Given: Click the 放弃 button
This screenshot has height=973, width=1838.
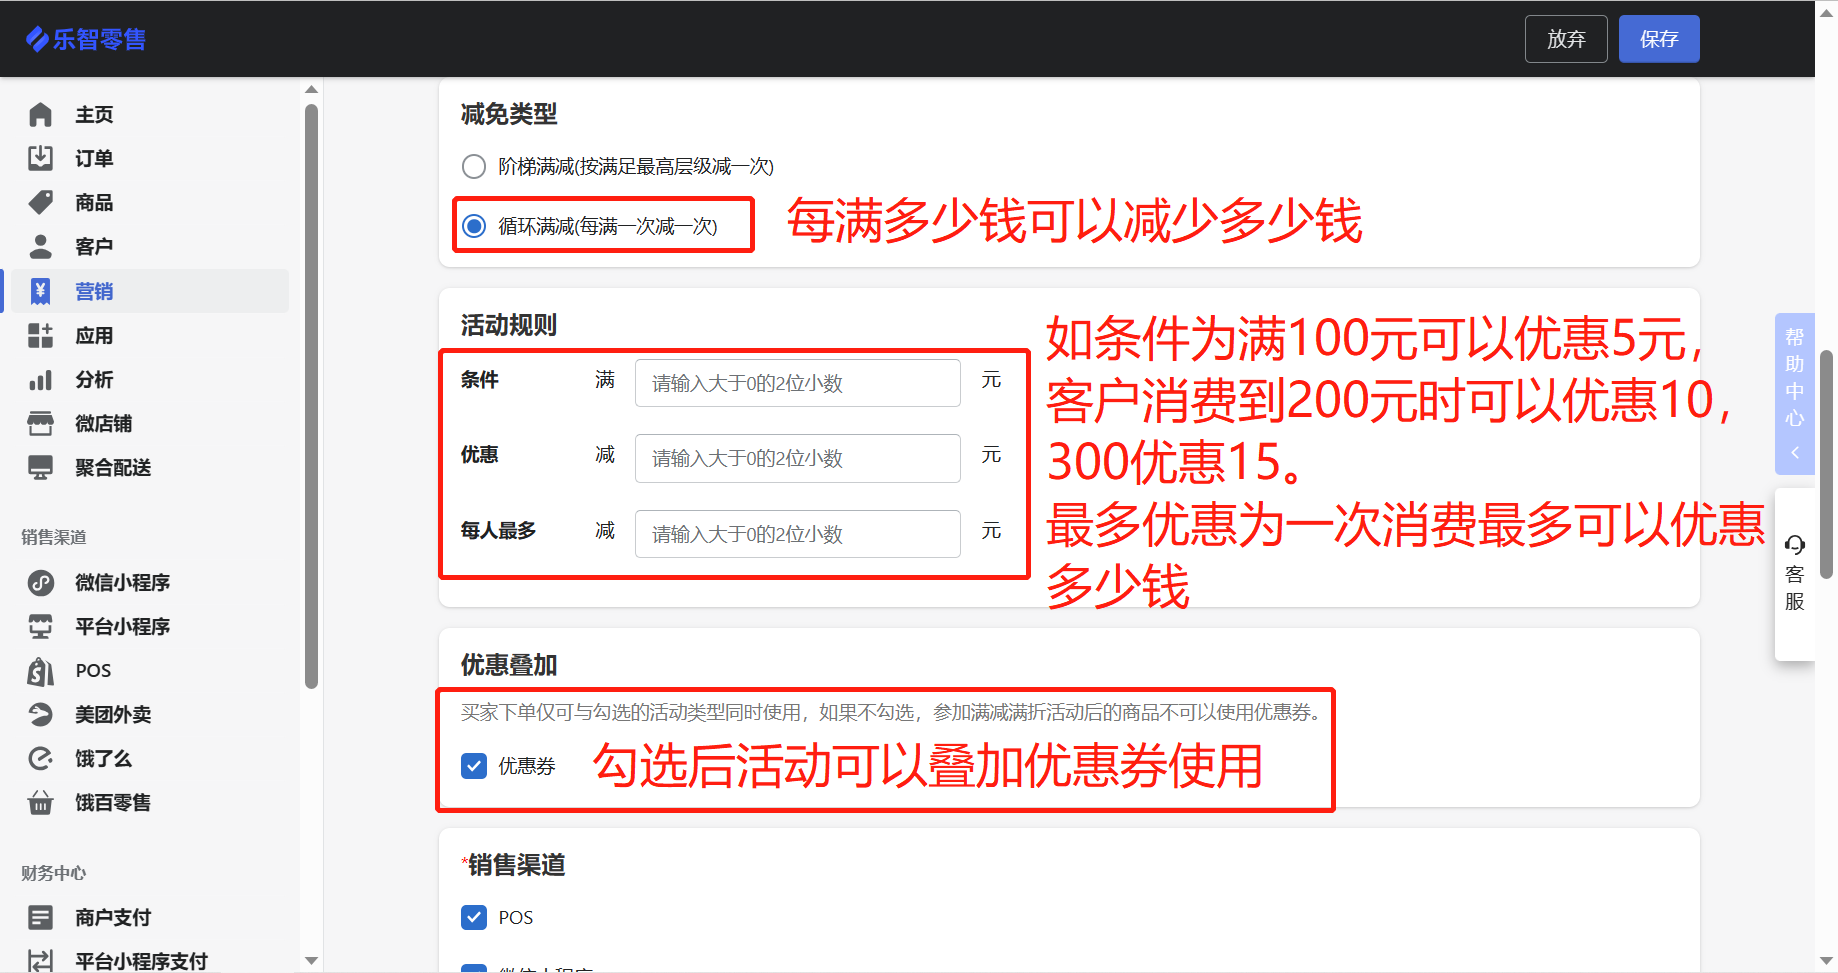Looking at the screenshot, I should tap(1566, 39).
